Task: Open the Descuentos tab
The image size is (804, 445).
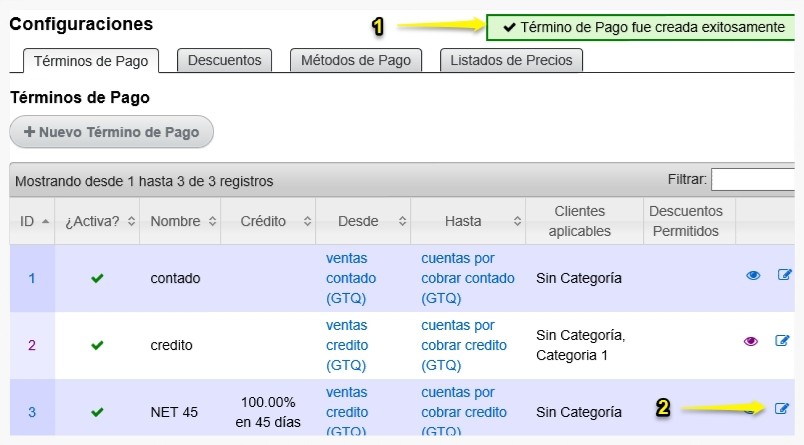Action: pos(225,60)
